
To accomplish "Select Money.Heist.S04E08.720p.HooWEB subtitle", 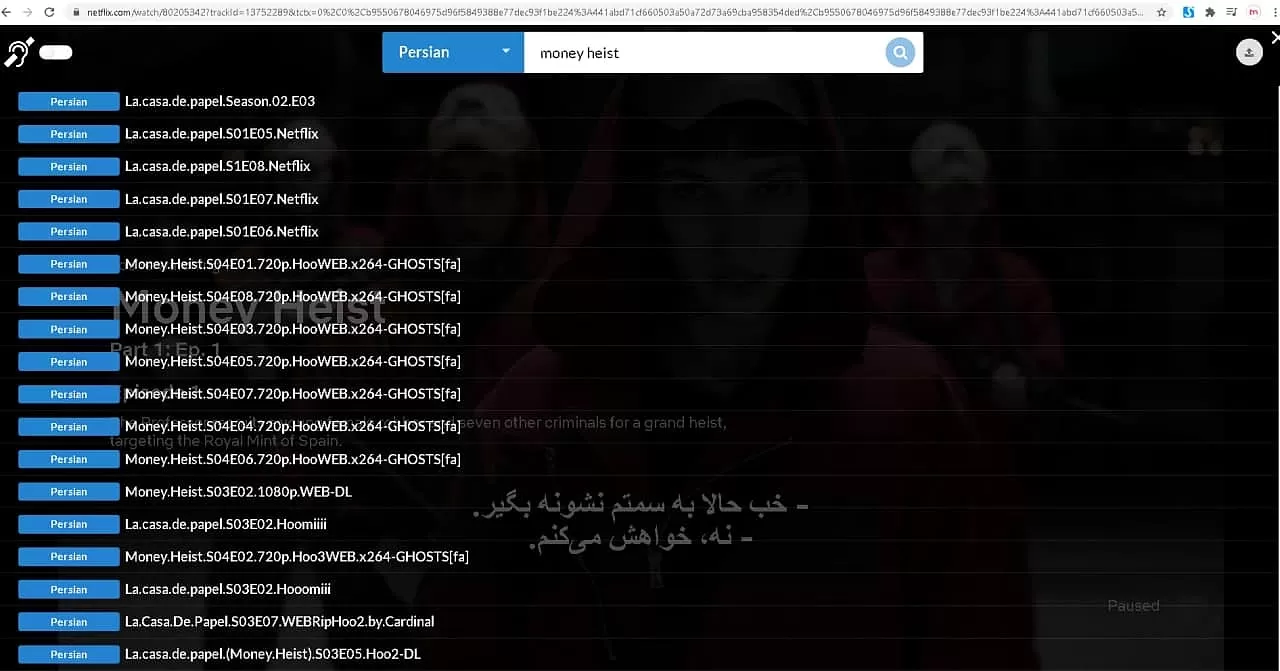I will 293,296.
